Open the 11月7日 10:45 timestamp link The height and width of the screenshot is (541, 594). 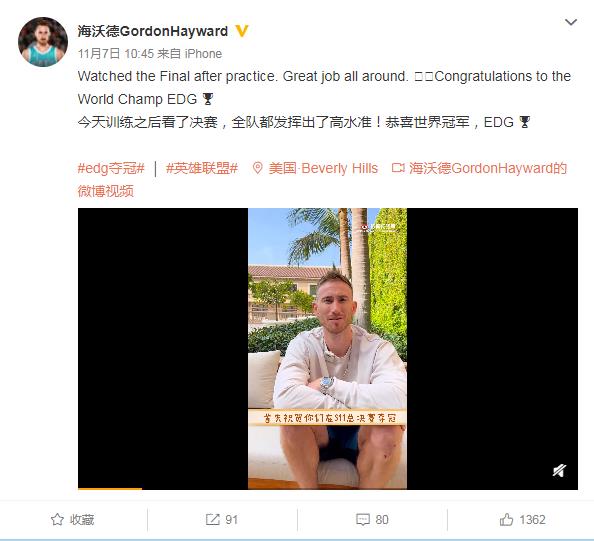pos(116,53)
